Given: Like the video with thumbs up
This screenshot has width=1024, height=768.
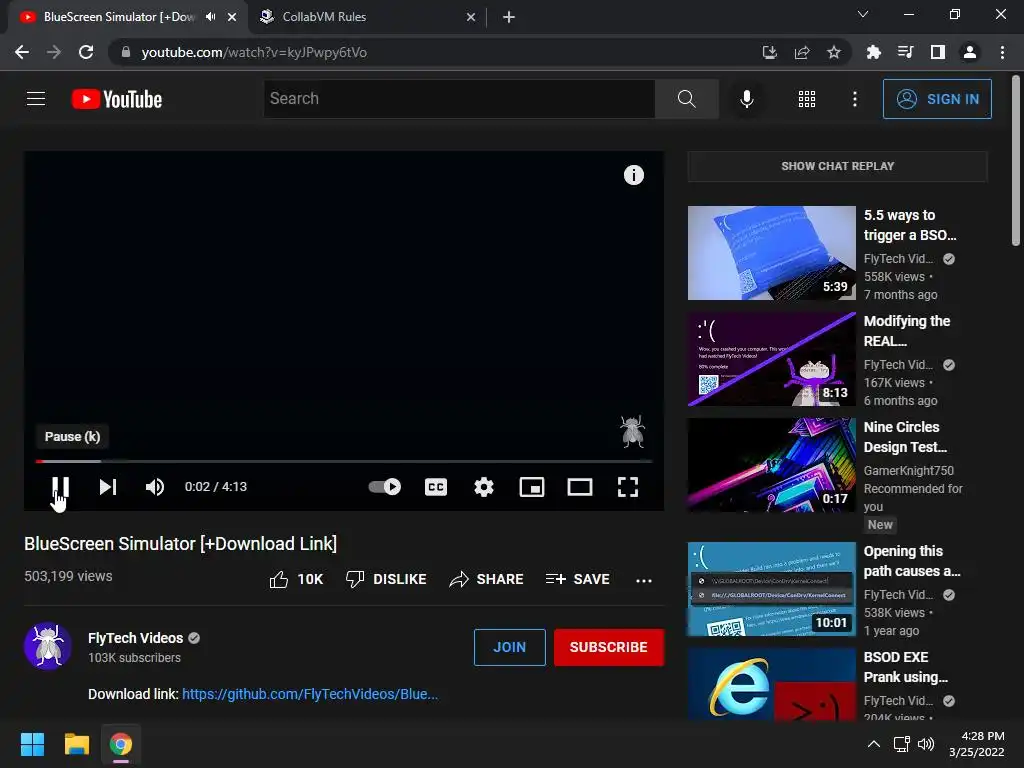Looking at the screenshot, I should click(296, 579).
